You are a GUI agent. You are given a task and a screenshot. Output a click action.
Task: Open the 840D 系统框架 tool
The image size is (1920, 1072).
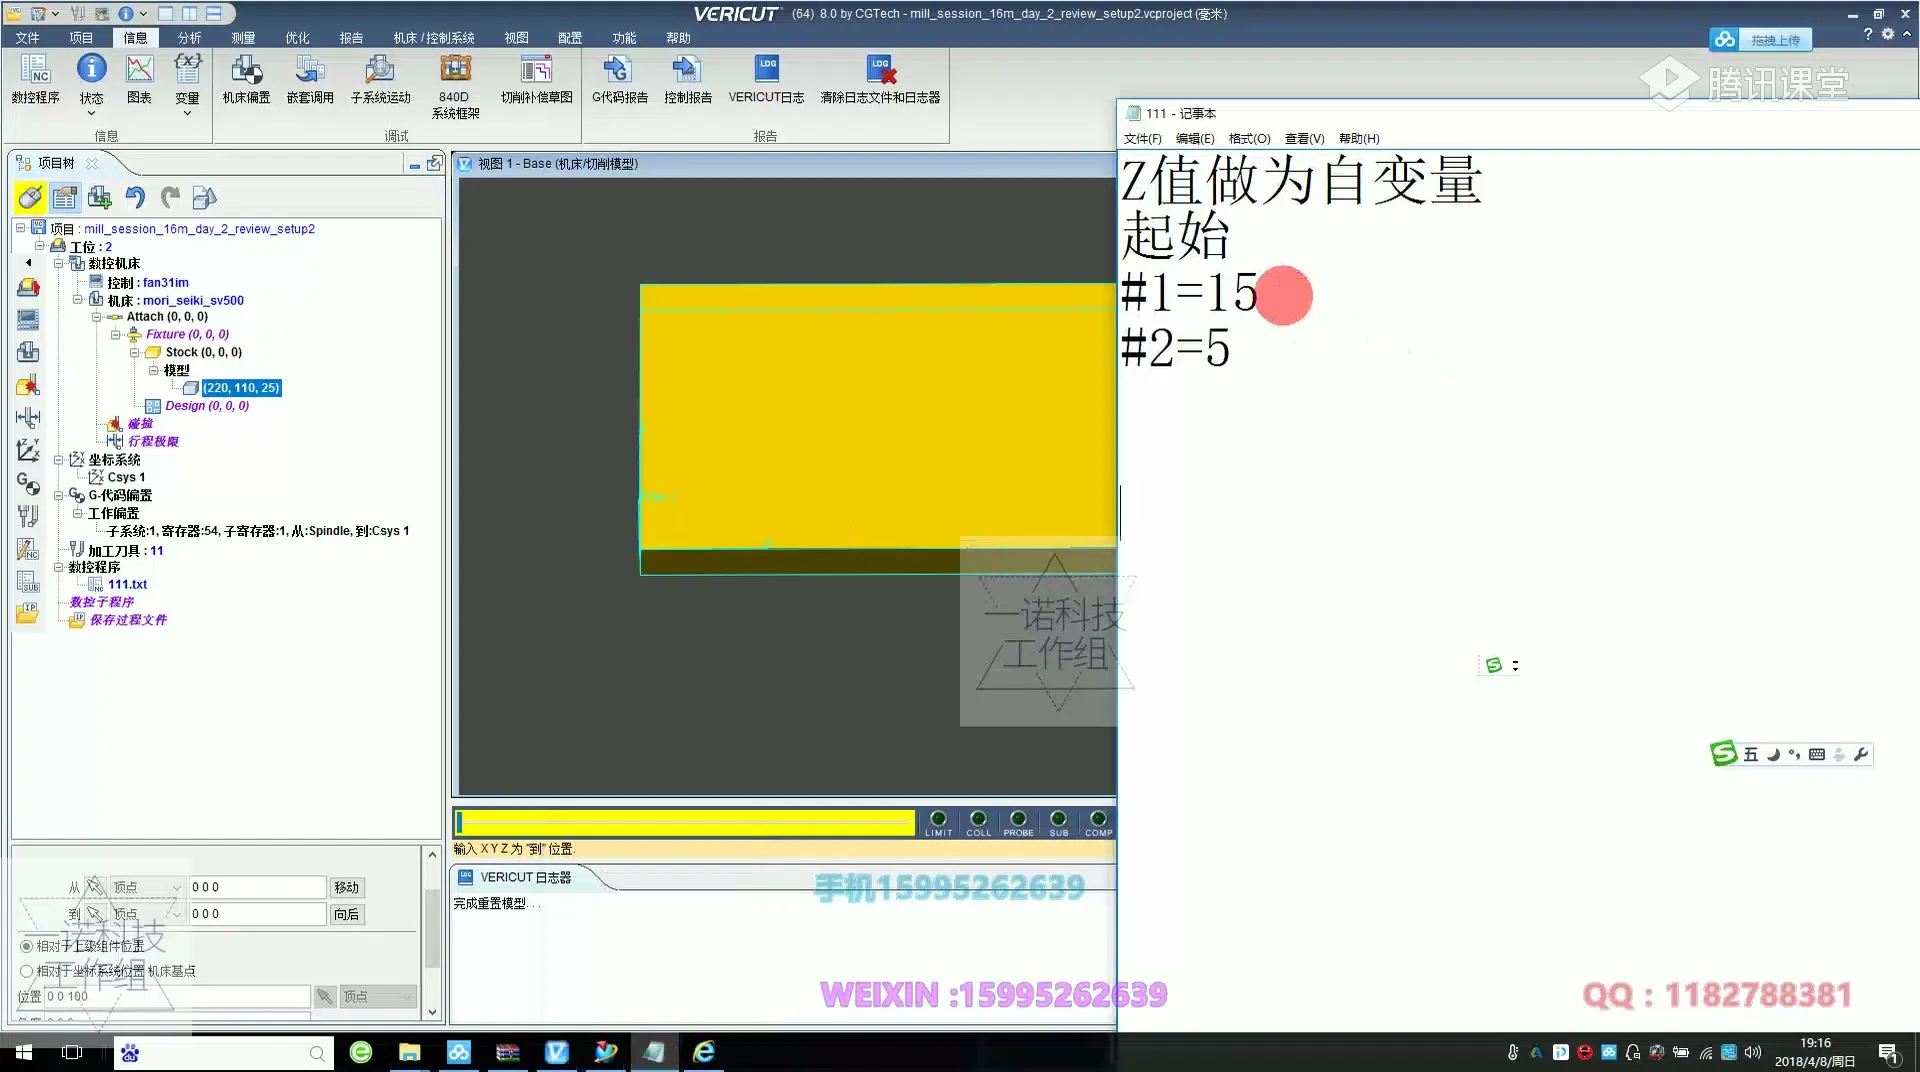click(455, 85)
